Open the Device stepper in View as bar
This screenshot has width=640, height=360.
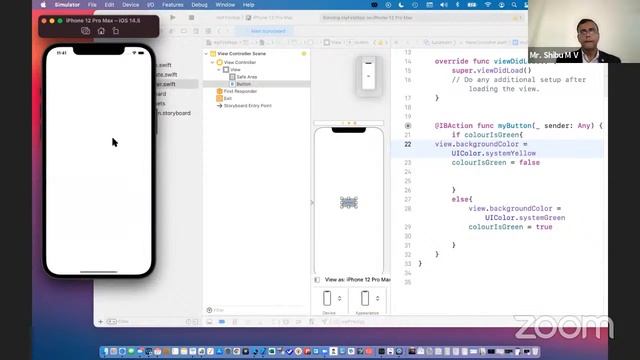click(x=339, y=298)
